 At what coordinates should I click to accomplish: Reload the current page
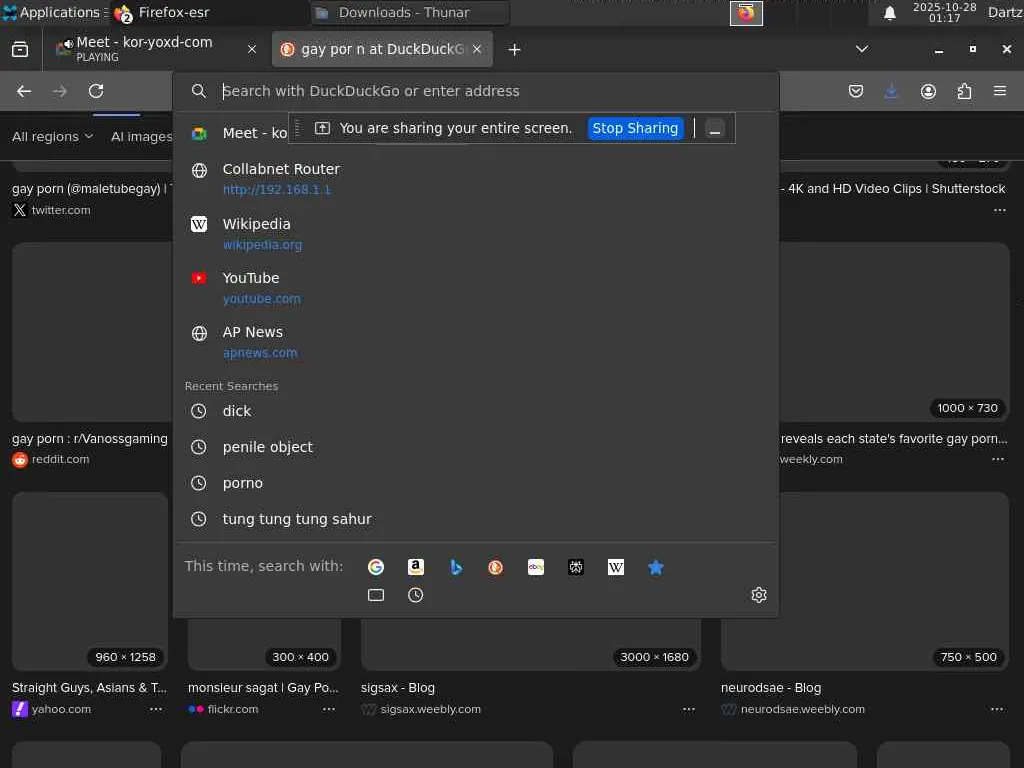click(x=96, y=91)
